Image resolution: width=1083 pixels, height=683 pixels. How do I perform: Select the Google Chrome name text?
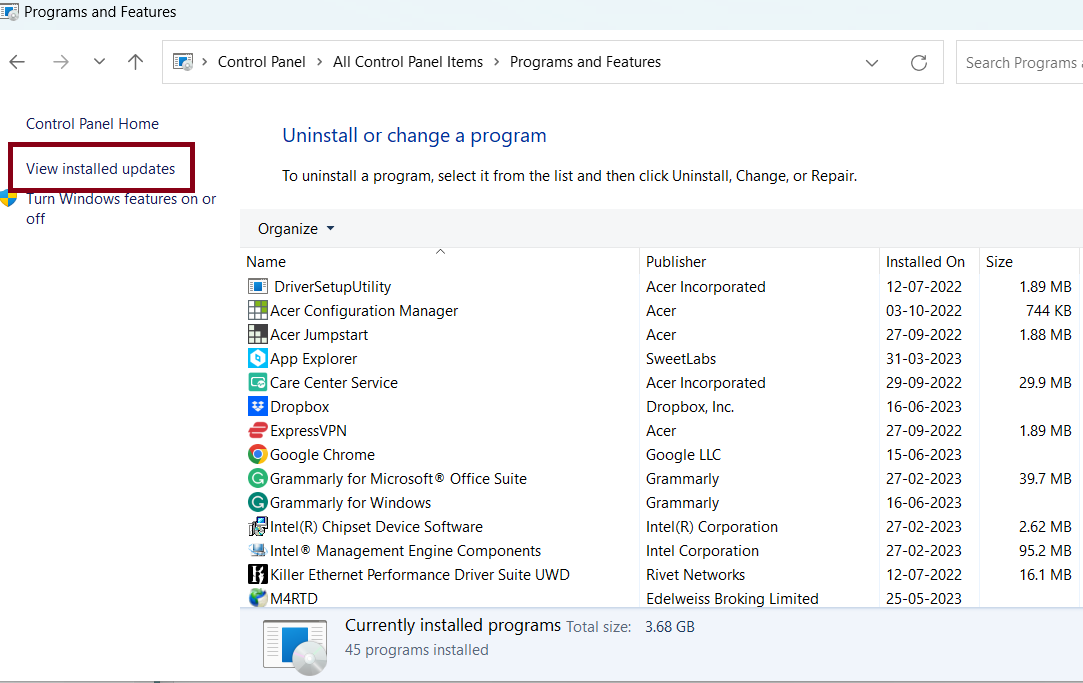[x=323, y=454]
